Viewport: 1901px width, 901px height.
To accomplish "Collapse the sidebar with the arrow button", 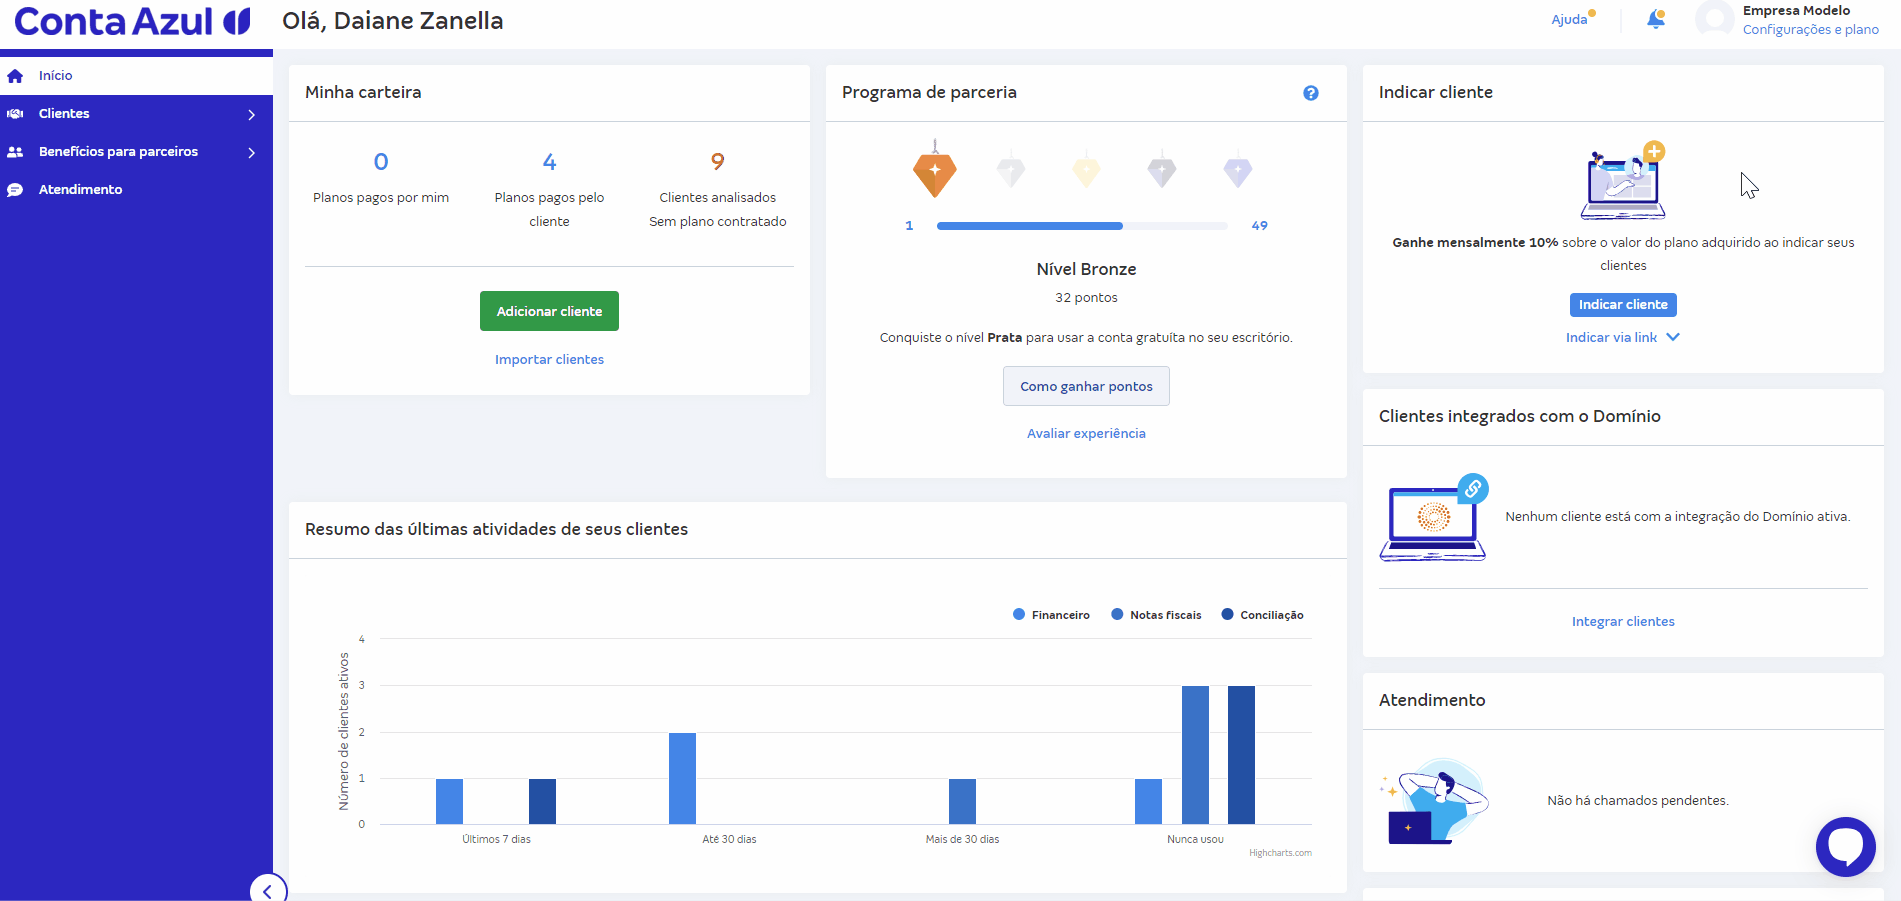I will coord(268,890).
